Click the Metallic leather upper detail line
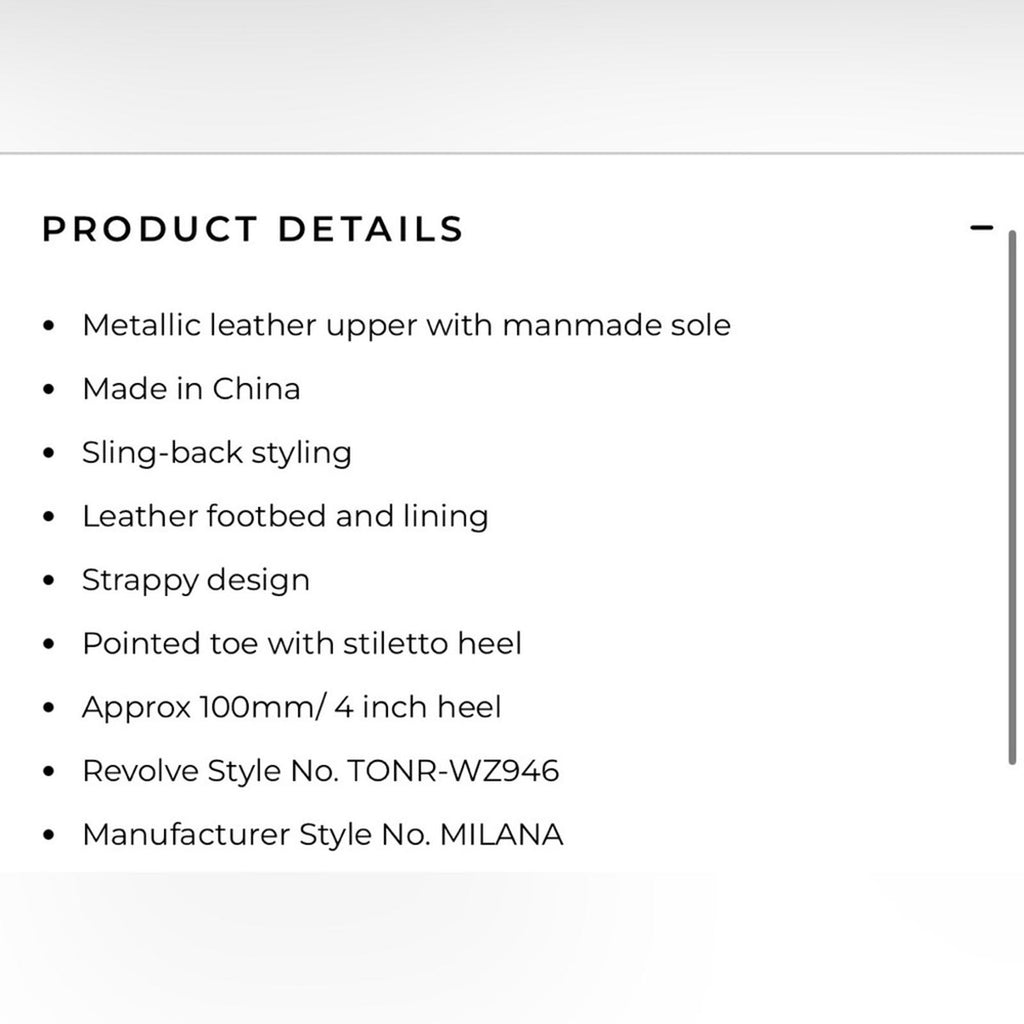The image size is (1024, 1024). pos(408,326)
